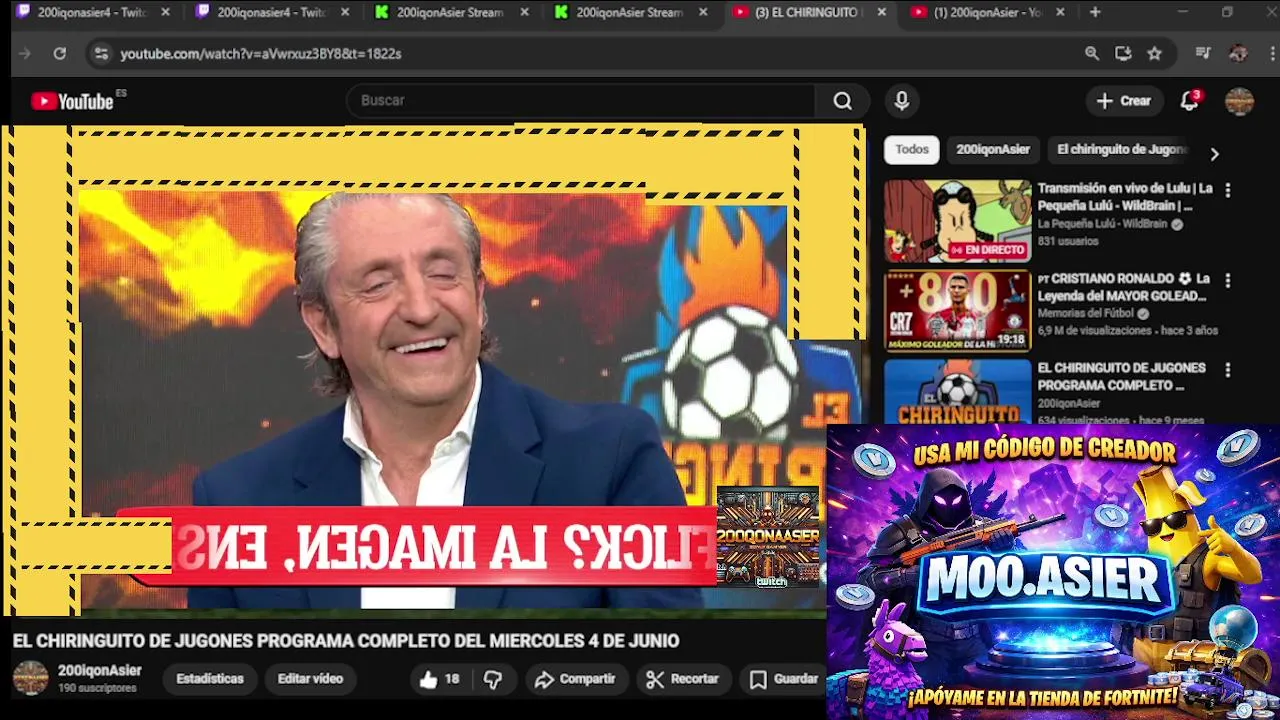Screen dimensions: 1280x720
Task: Click 'La Pequeña Lulú - WildBrain' channel name
Action: tap(1102, 224)
